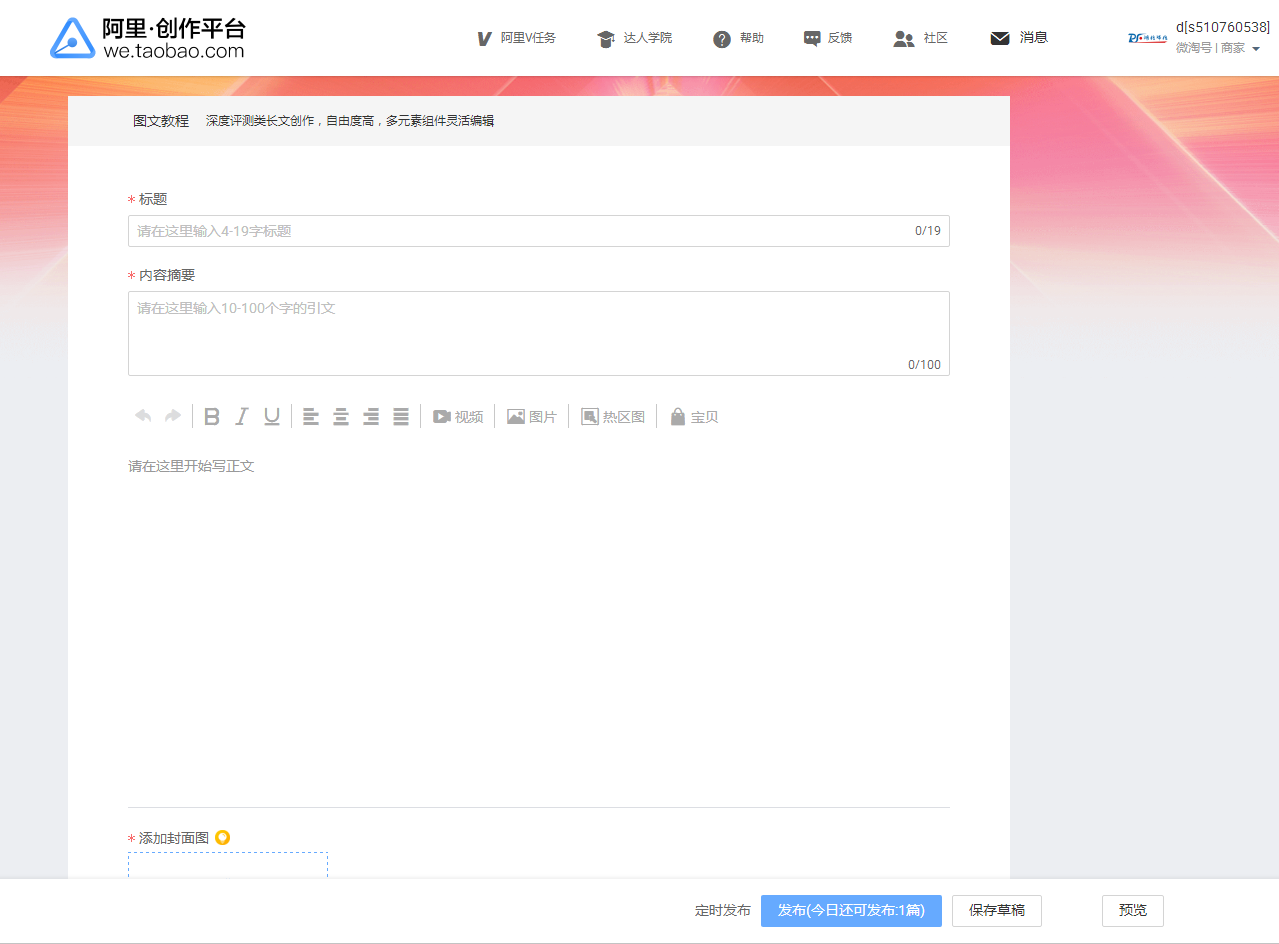Screen dimensions: 1279x944
Task: Insert a picture (图片) into content
Action: tap(532, 416)
